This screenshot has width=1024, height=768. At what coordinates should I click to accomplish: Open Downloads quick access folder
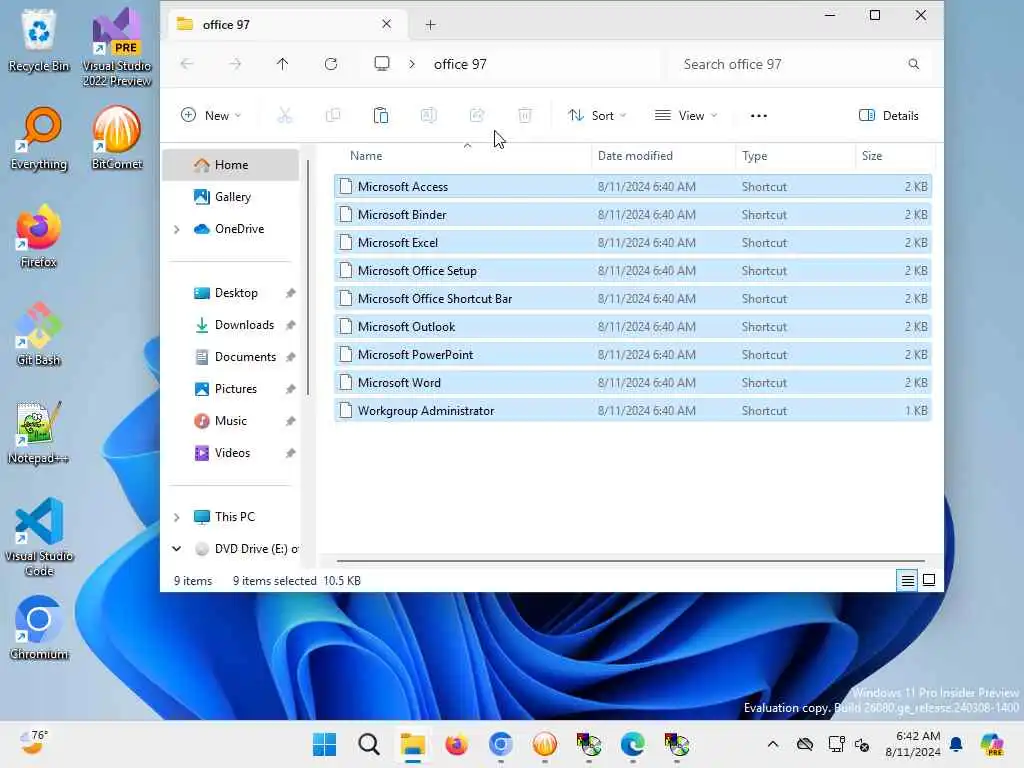click(231, 325)
